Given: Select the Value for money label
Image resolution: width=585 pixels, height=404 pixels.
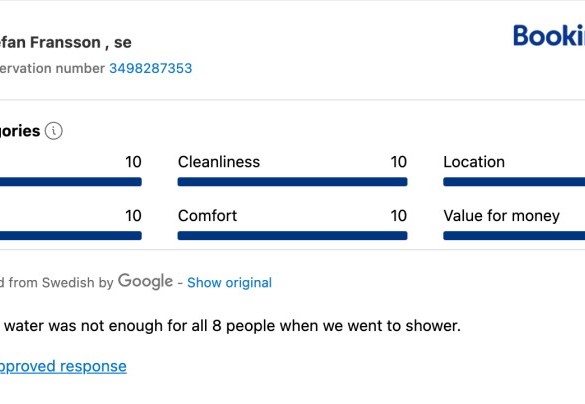Looking at the screenshot, I should 502,216.
